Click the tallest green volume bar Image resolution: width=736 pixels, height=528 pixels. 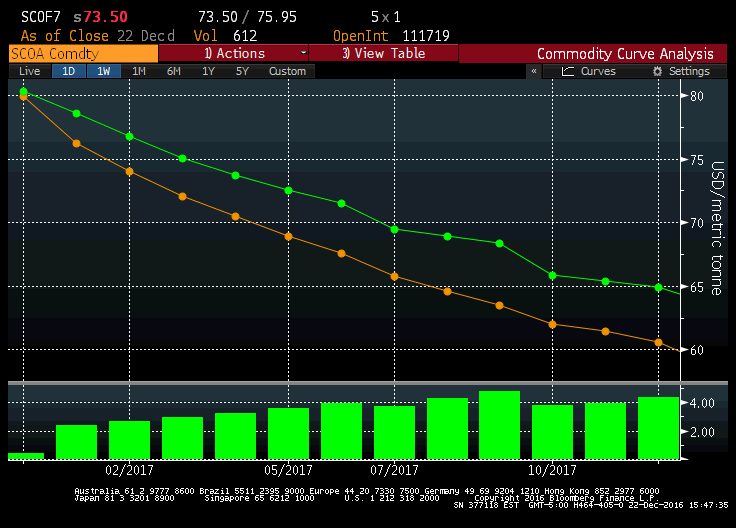499,424
